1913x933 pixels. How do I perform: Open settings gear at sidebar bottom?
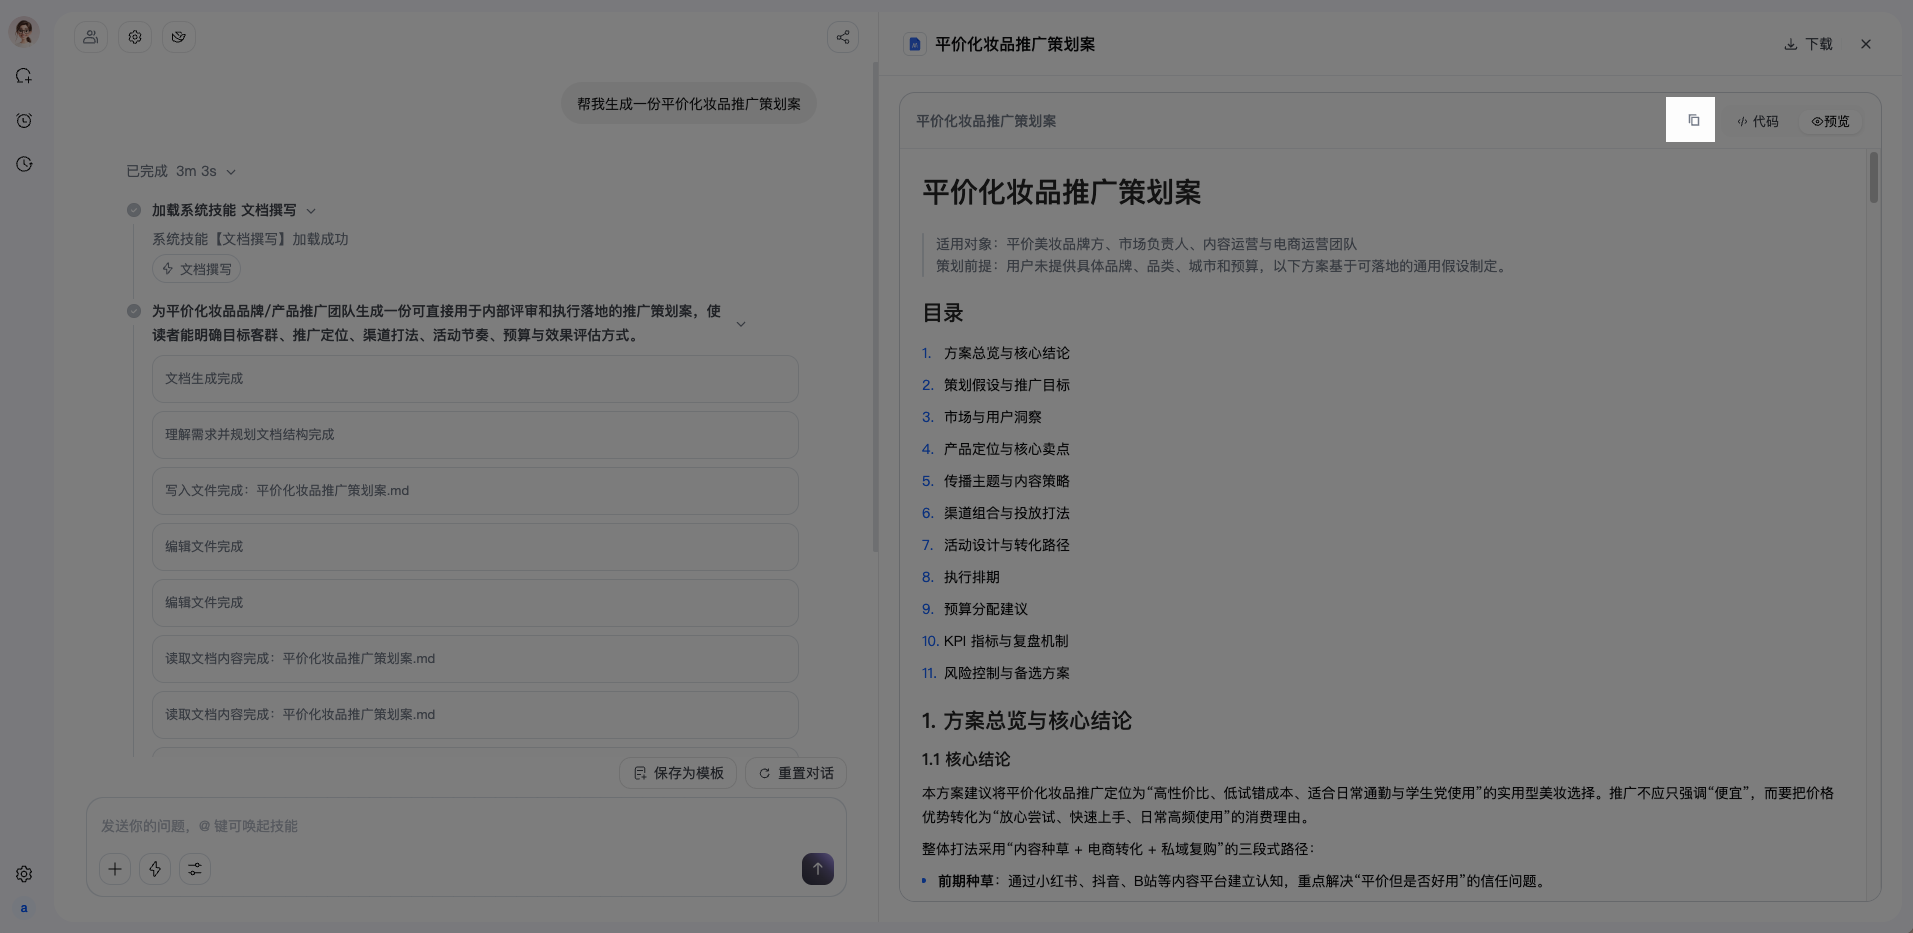pyautogui.click(x=24, y=874)
